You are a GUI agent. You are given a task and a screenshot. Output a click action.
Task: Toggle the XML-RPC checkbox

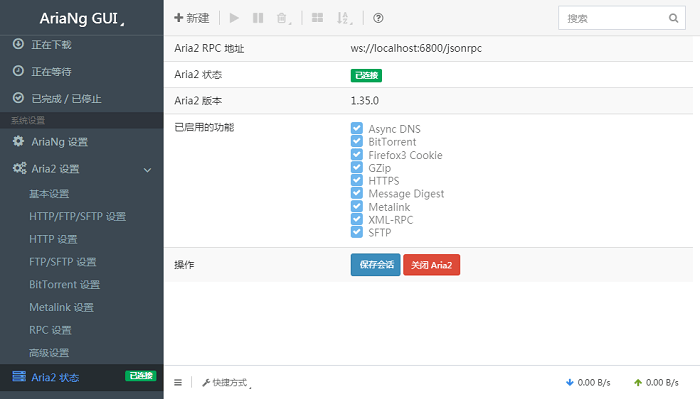(x=357, y=219)
